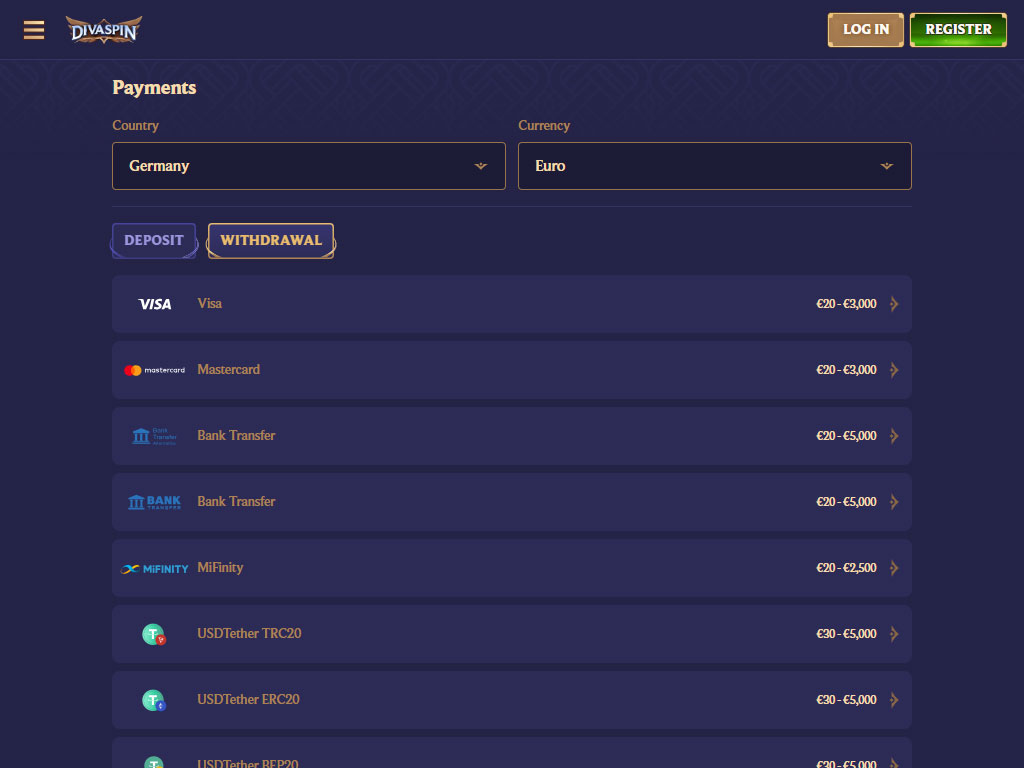Click the Visa logo icon
1024x768 pixels.
click(155, 304)
